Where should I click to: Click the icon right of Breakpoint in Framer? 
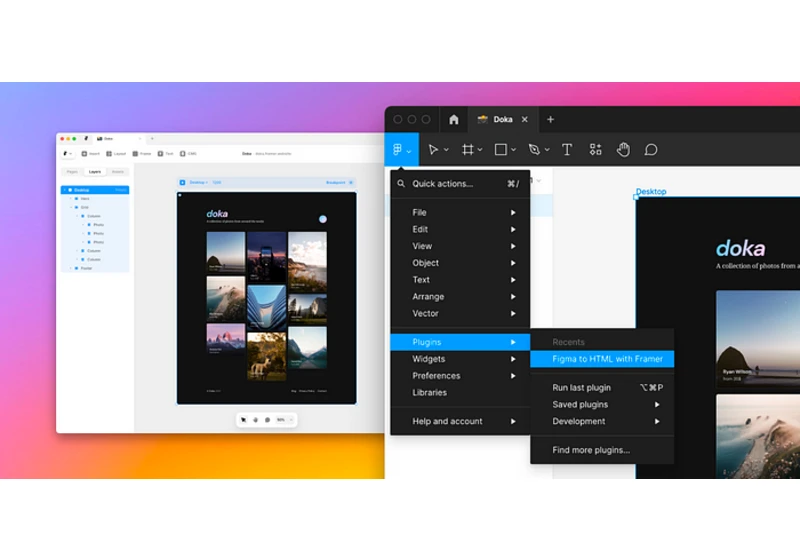pyautogui.click(x=351, y=182)
